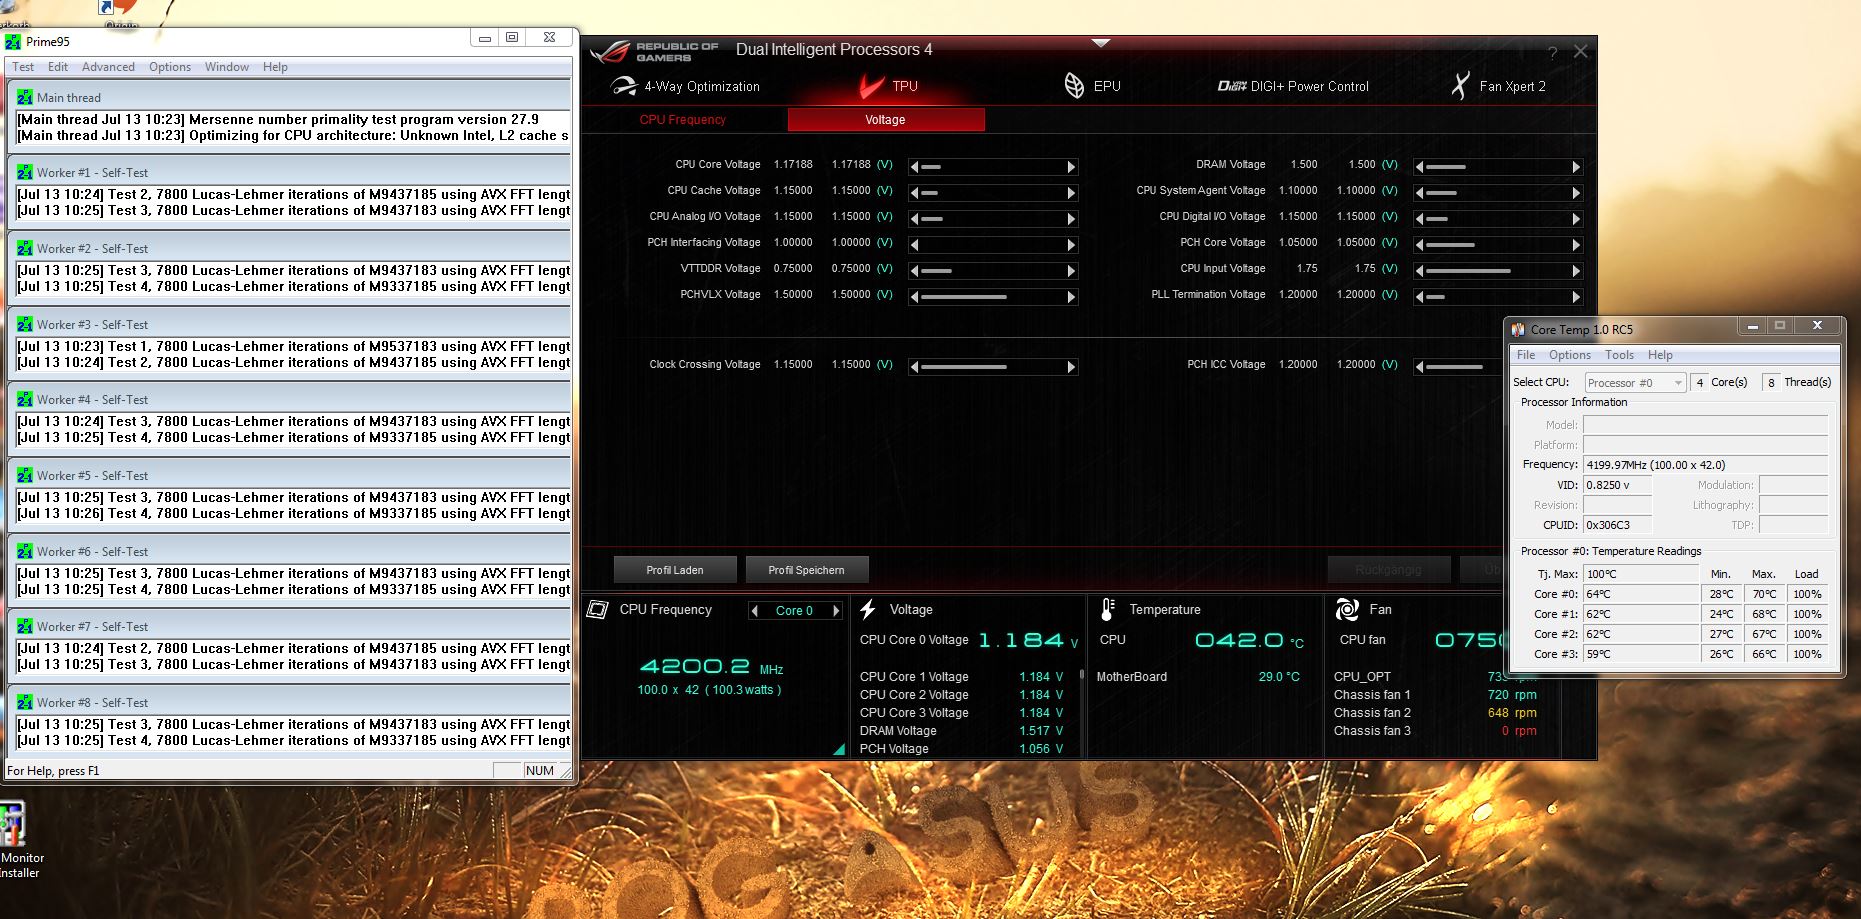Increase PCH Interfacing Voltage with right arrow
The height and width of the screenshot is (919, 1861).
click(x=1071, y=245)
